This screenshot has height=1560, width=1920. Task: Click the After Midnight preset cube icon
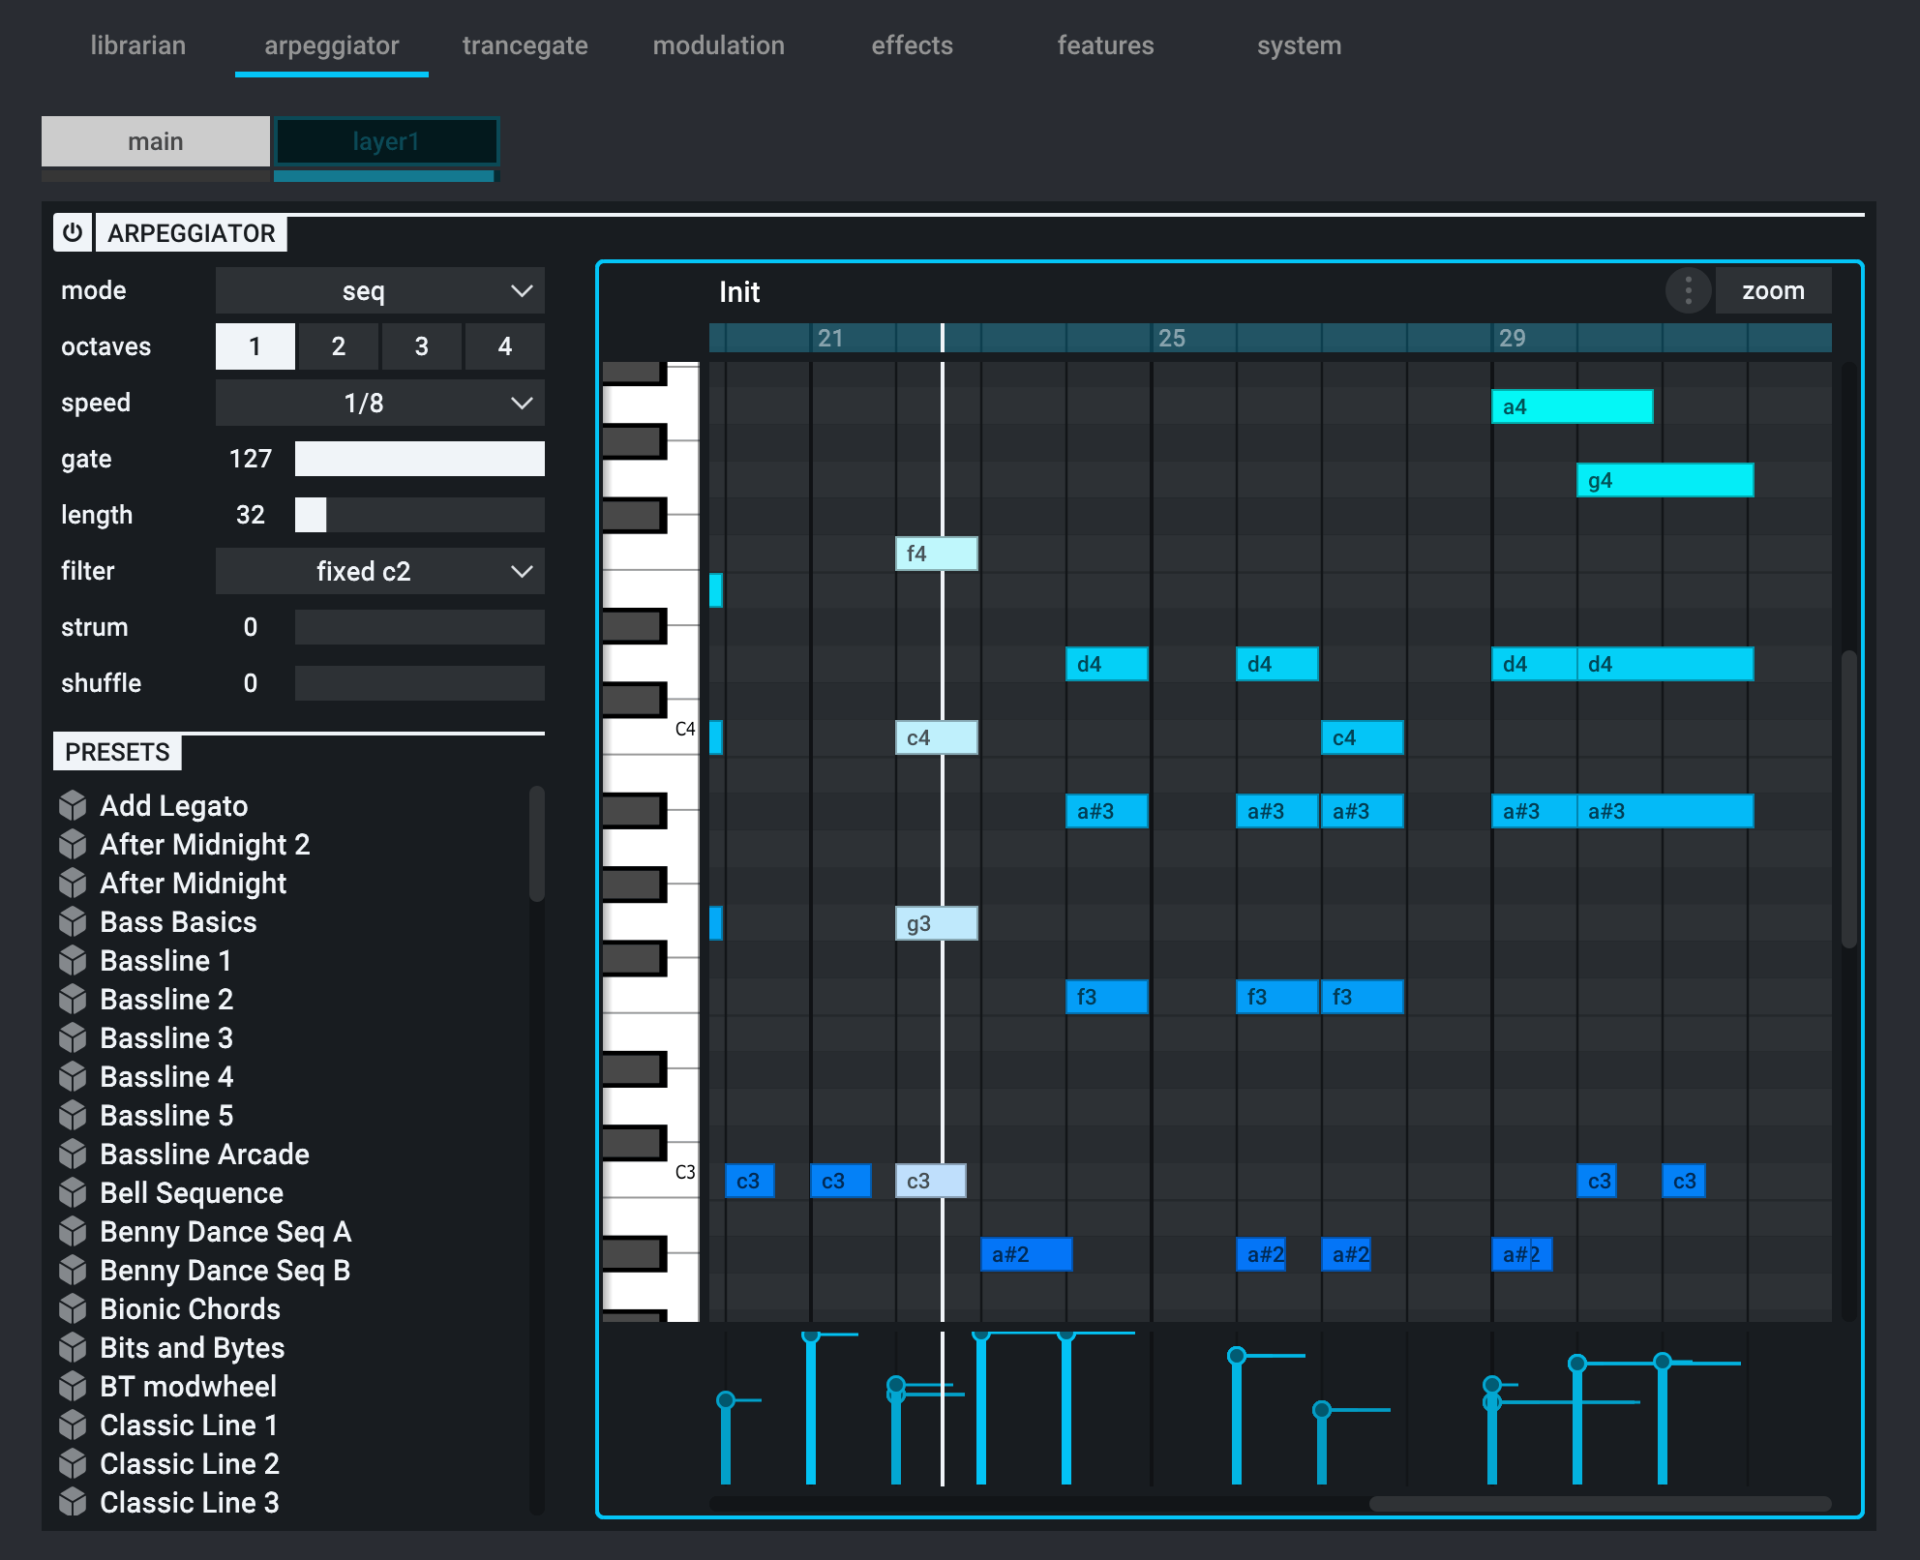click(73, 882)
